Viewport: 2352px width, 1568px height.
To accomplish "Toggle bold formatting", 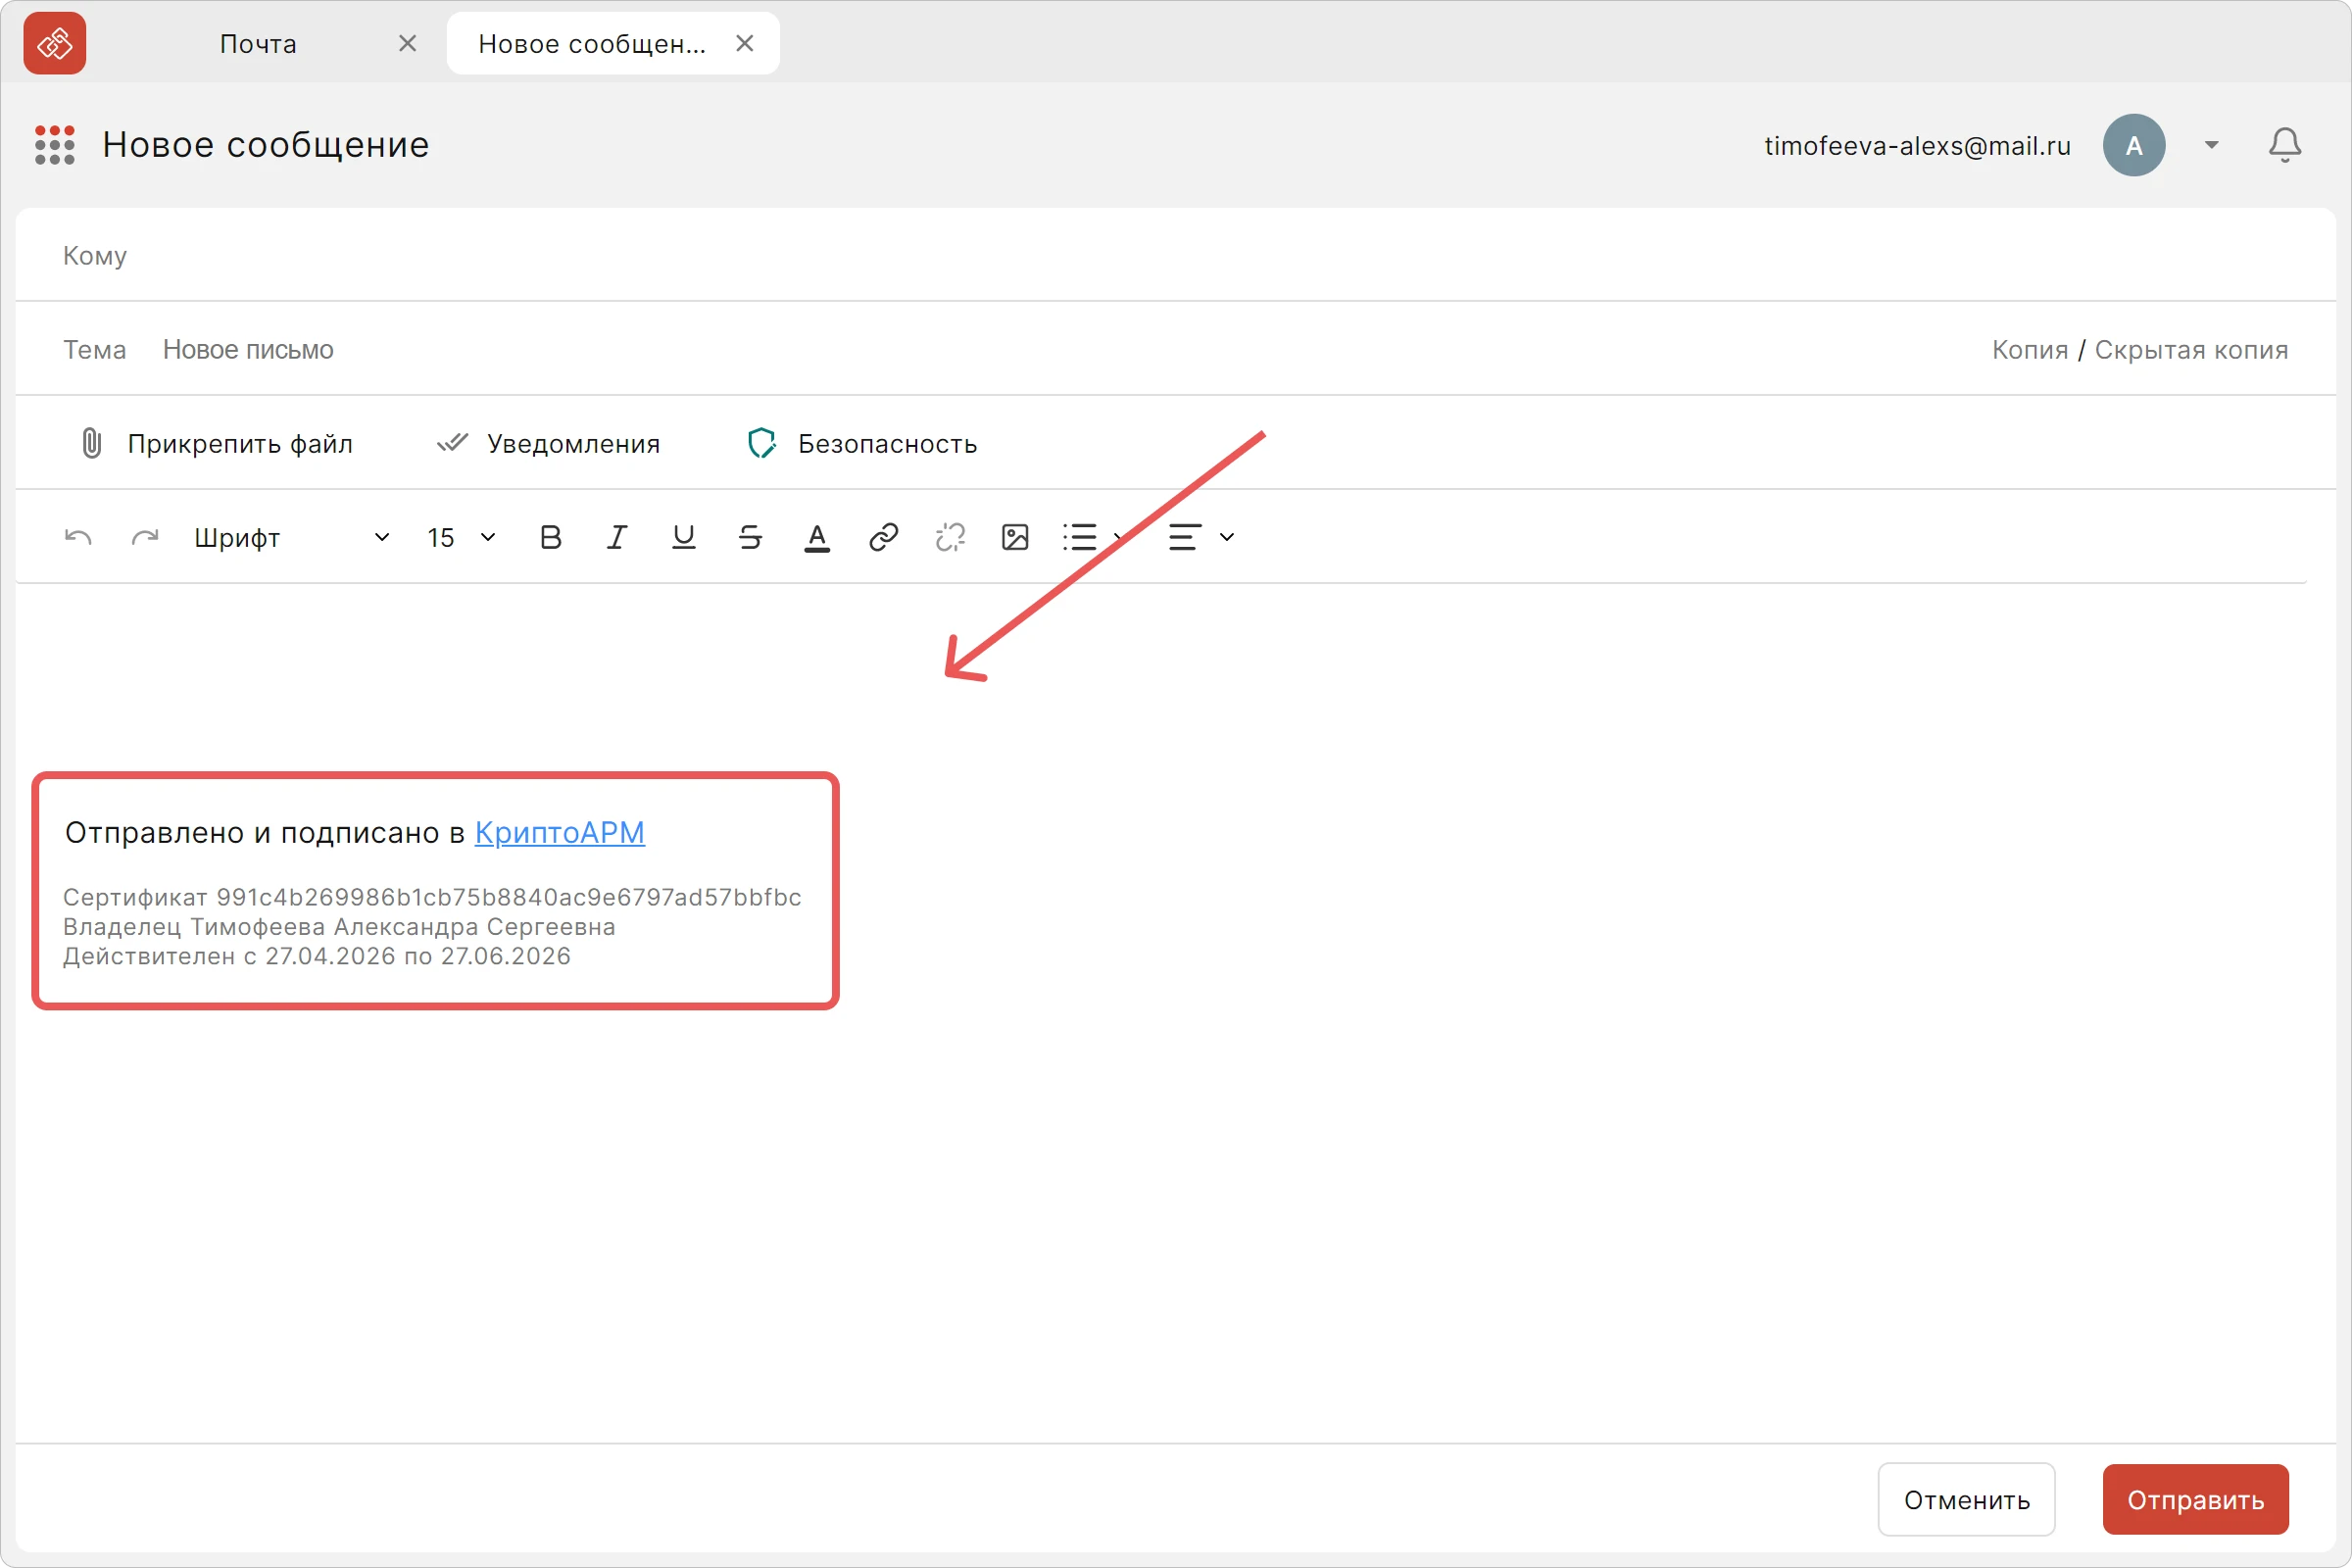I will [550, 538].
